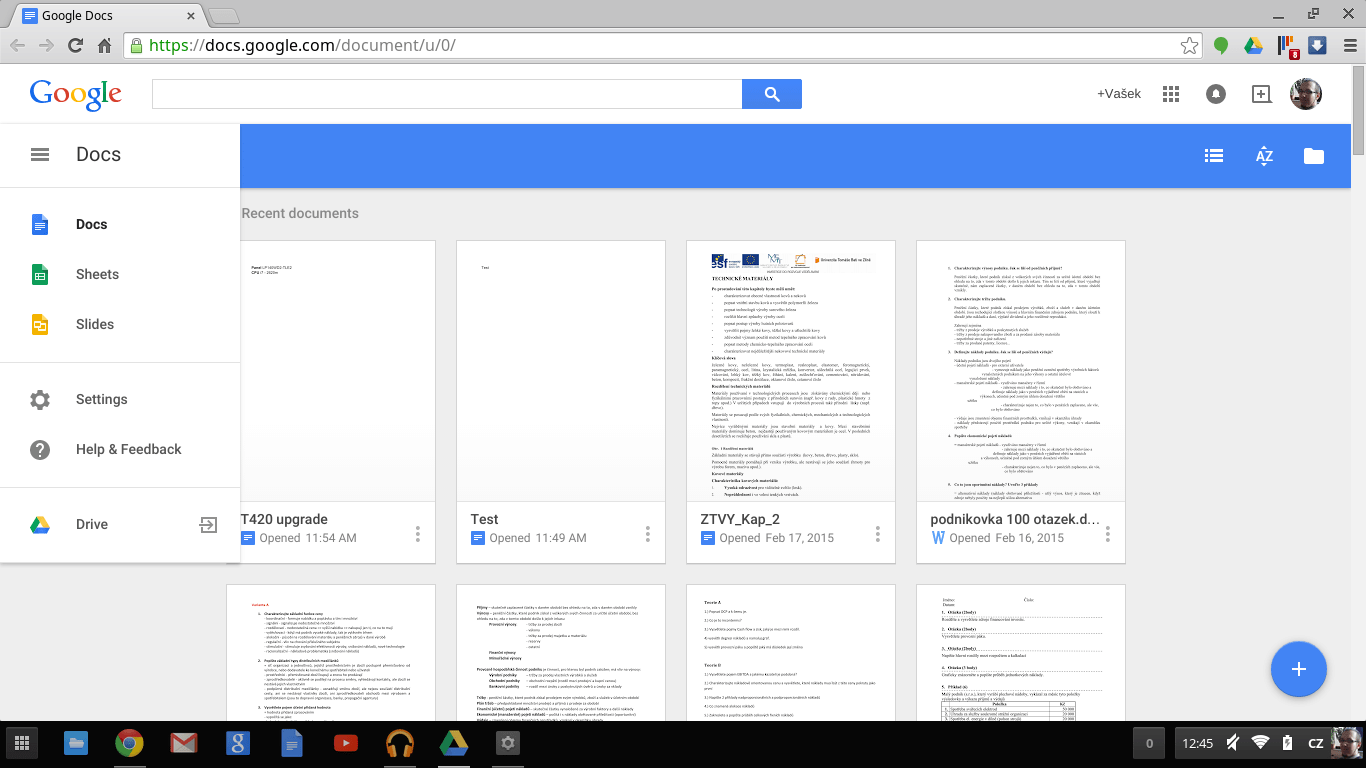The width and height of the screenshot is (1366, 768).
Task: Focus the Google search field
Action: tap(447, 94)
